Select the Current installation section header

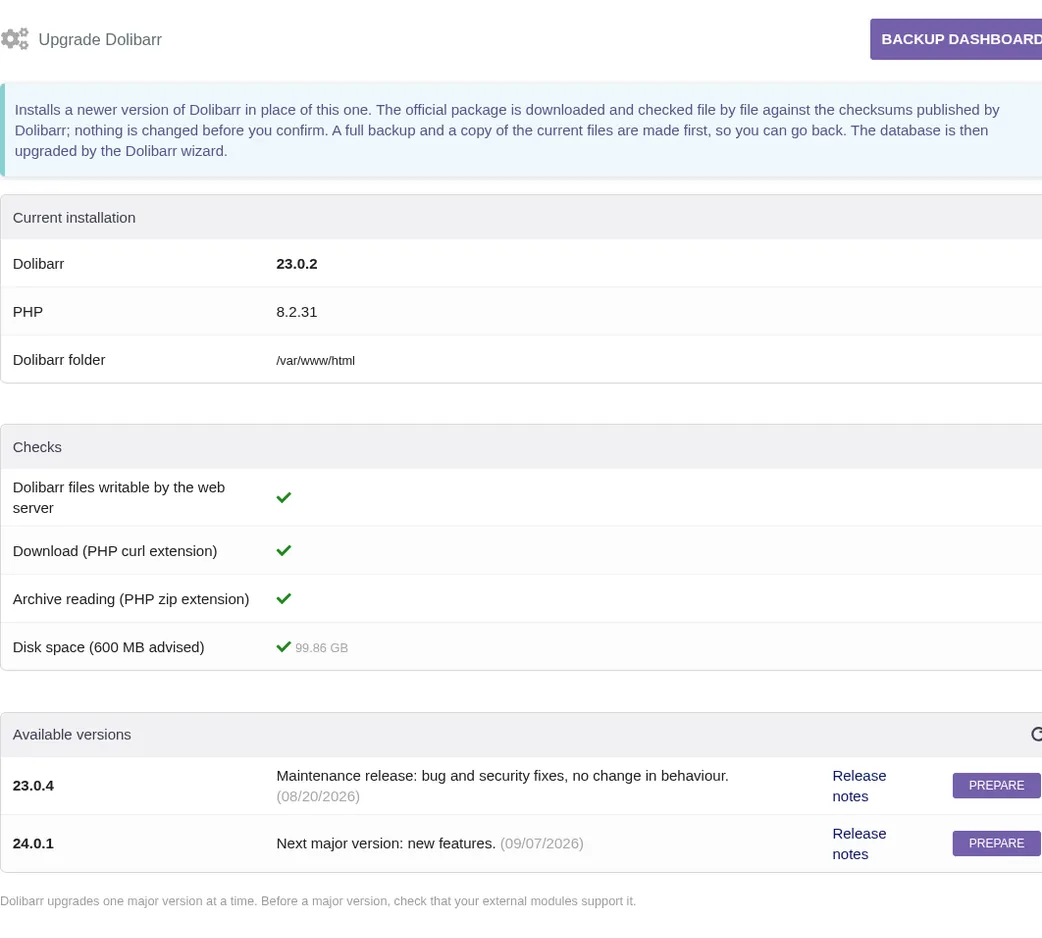[521, 217]
